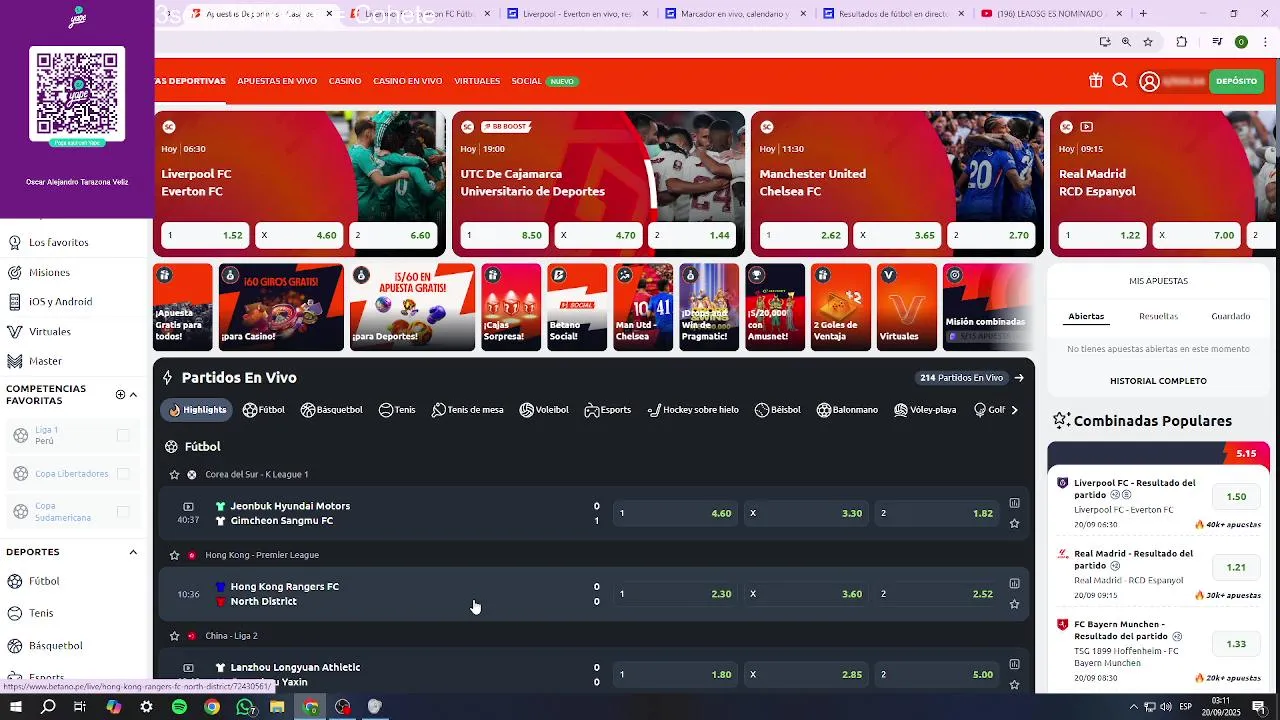The height and width of the screenshot is (720, 1280).
Task: Select the Básquetbol live filter
Action: click(332, 410)
